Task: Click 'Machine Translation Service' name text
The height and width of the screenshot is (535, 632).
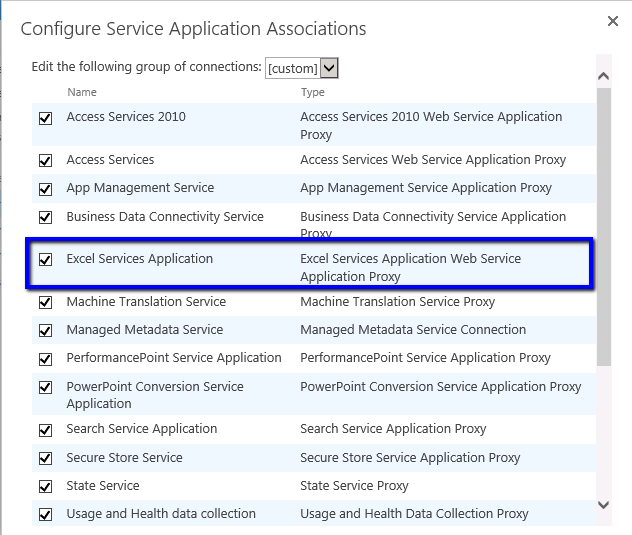Action: tap(146, 302)
